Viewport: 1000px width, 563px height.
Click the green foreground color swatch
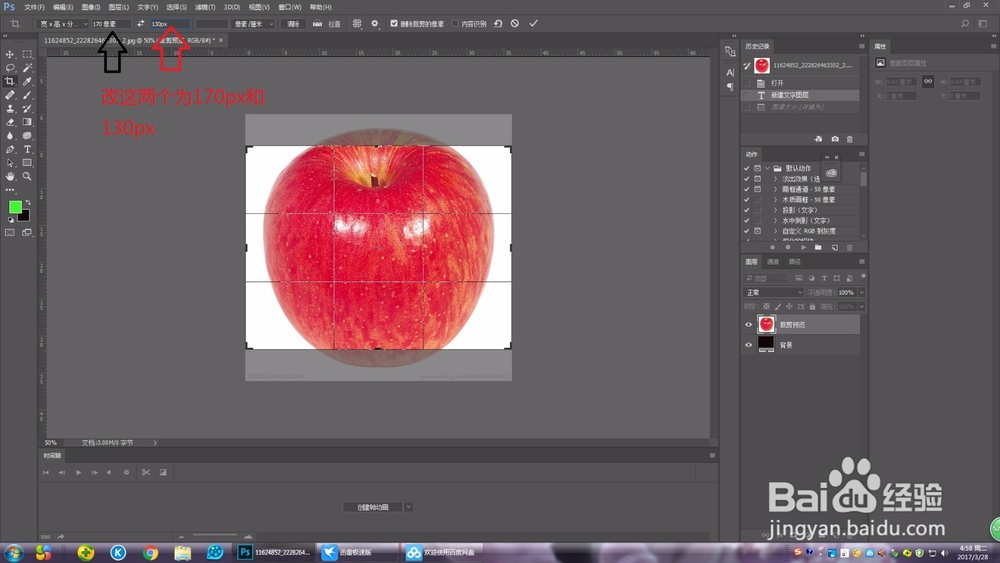[15, 207]
